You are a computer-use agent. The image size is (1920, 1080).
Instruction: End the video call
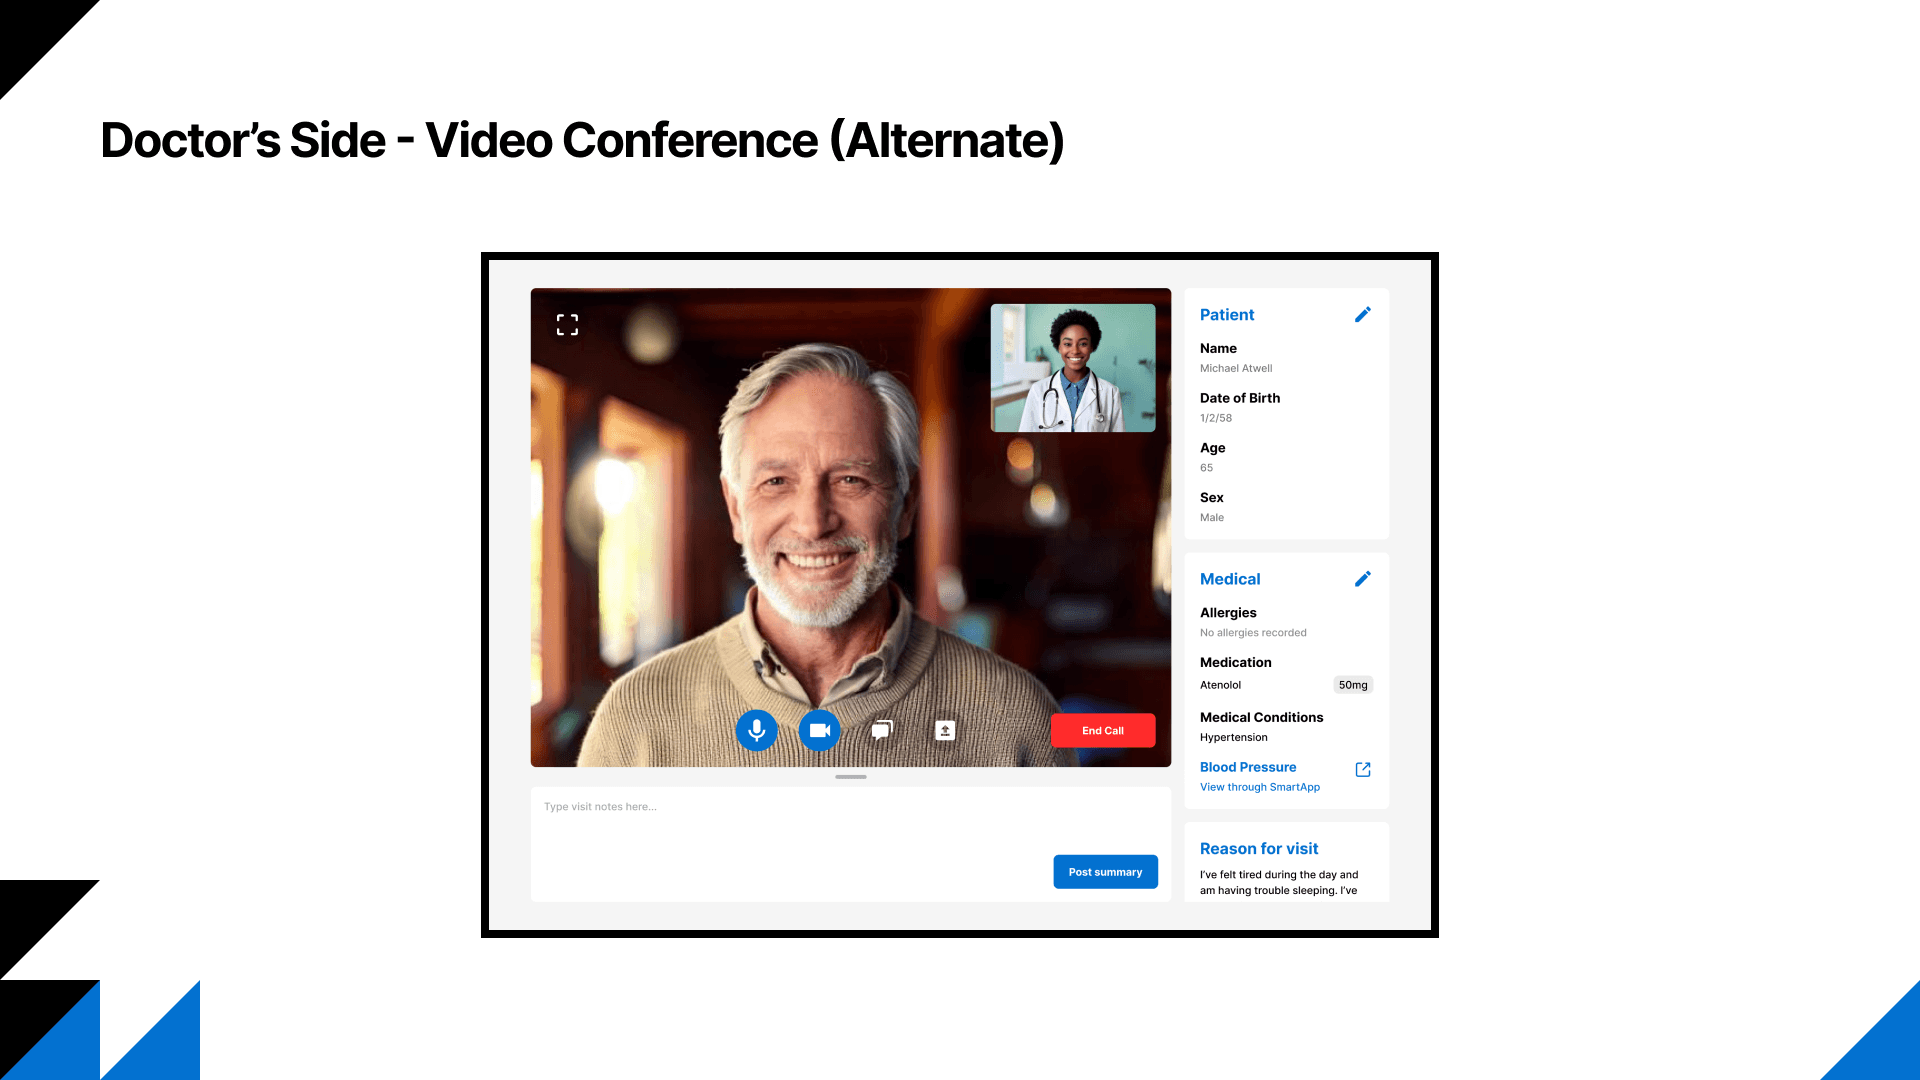click(1102, 731)
